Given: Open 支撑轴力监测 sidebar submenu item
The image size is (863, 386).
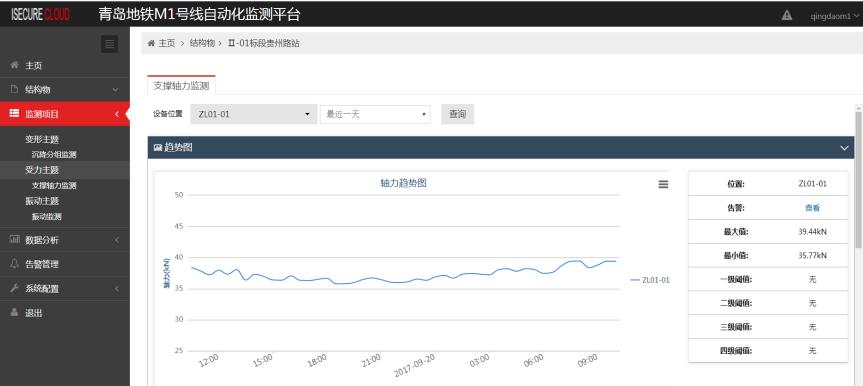Looking at the screenshot, I should point(54,186).
